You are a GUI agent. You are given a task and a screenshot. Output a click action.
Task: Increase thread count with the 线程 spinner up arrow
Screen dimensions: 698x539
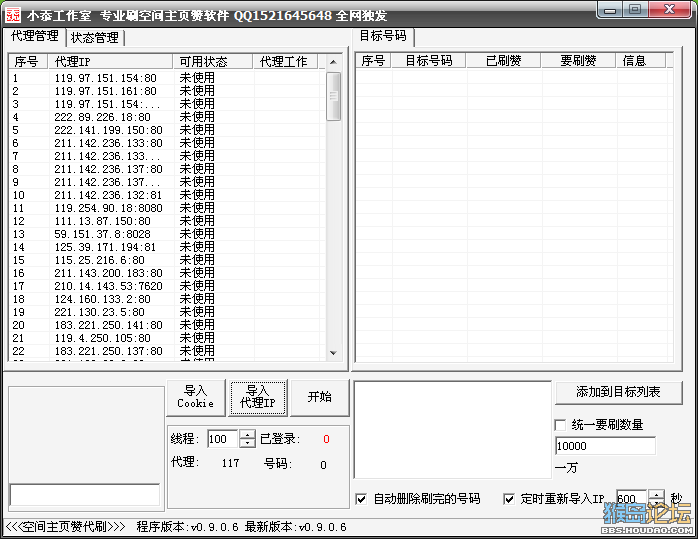tap(247, 434)
